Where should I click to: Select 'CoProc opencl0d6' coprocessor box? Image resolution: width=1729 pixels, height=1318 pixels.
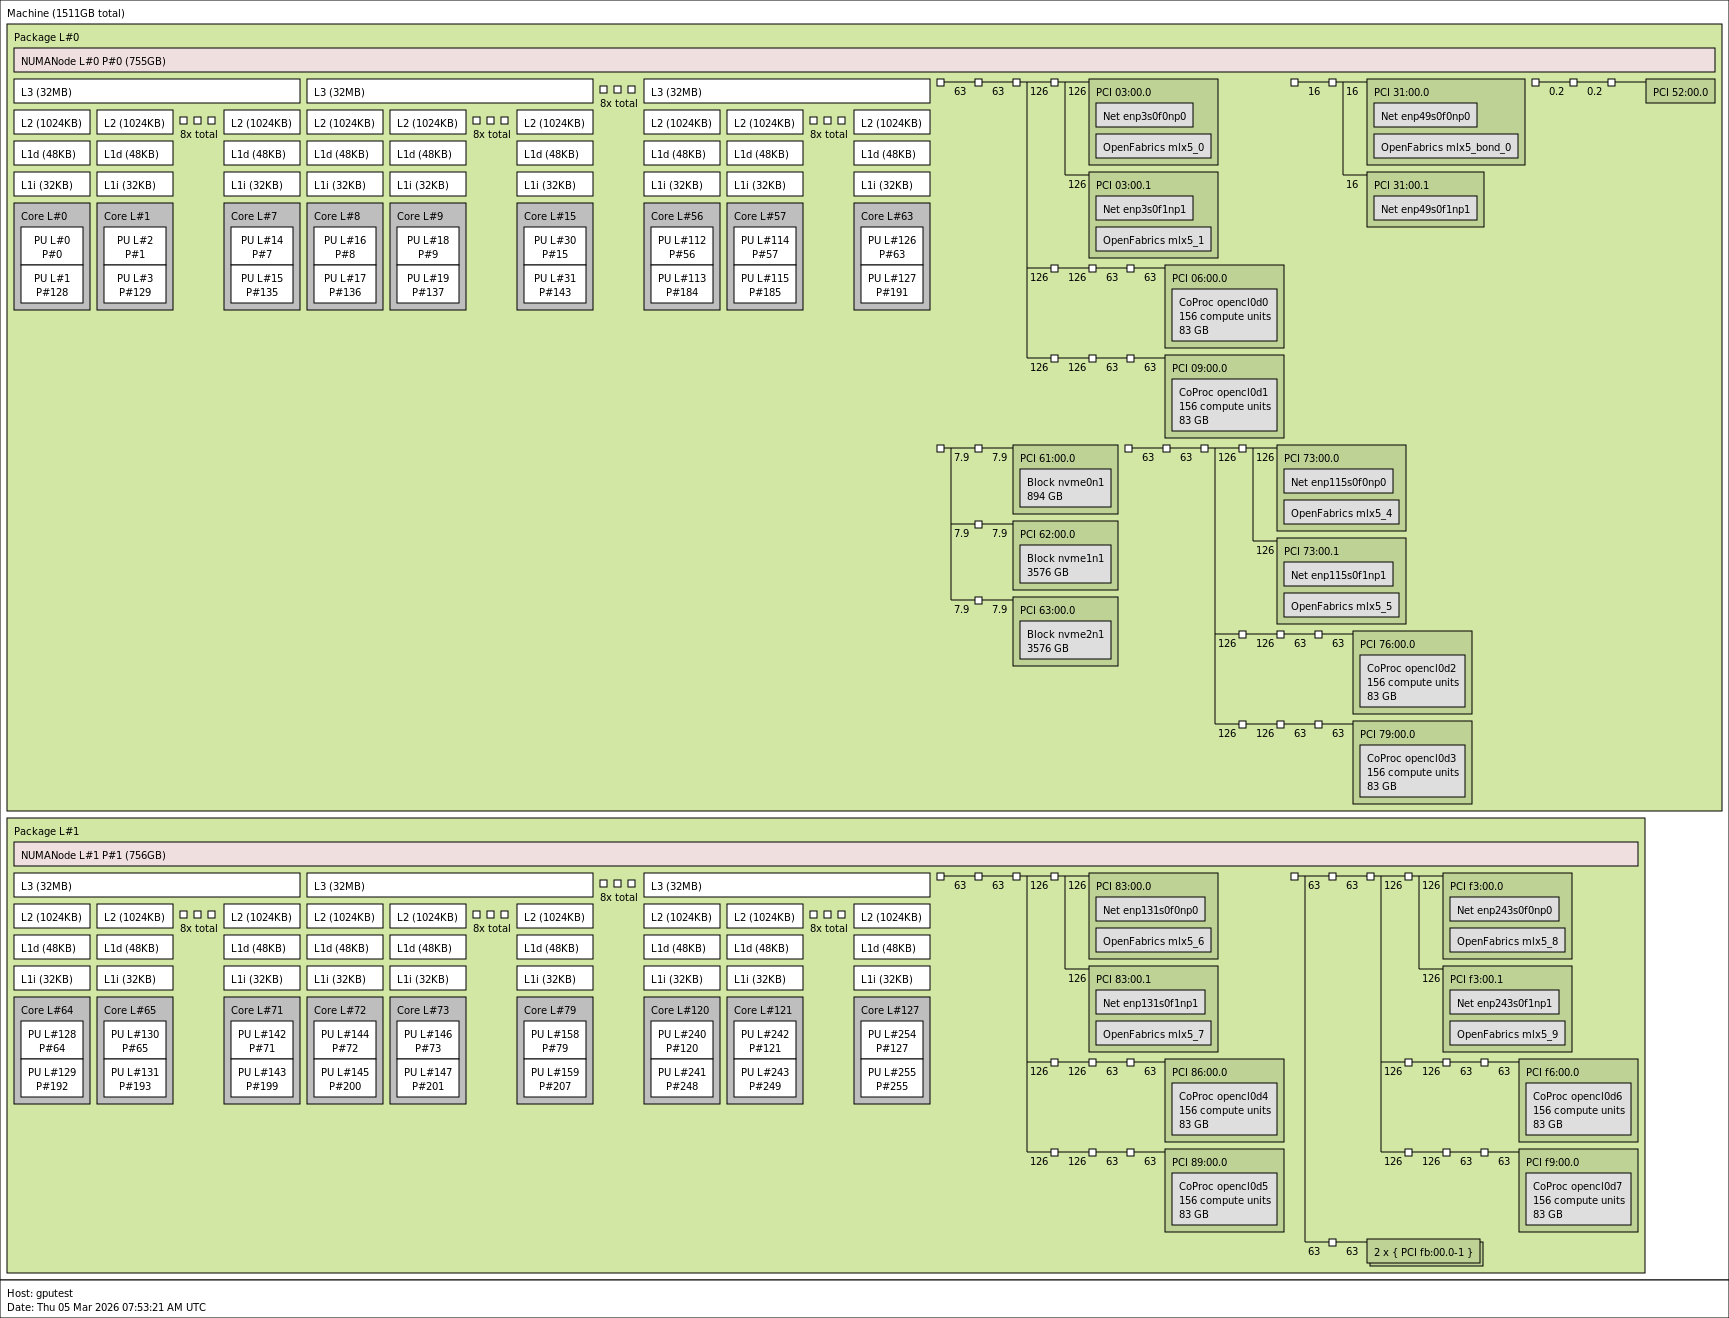tap(1578, 1110)
